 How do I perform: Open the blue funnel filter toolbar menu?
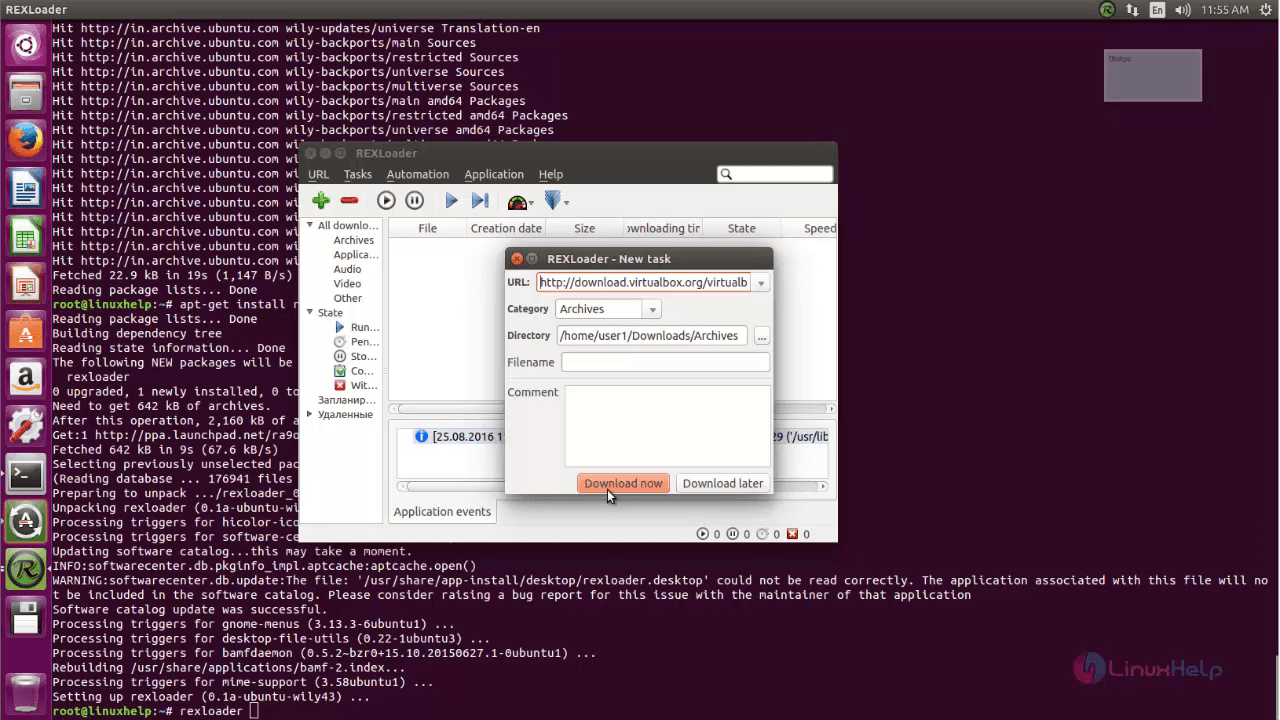(x=555, y=201)
